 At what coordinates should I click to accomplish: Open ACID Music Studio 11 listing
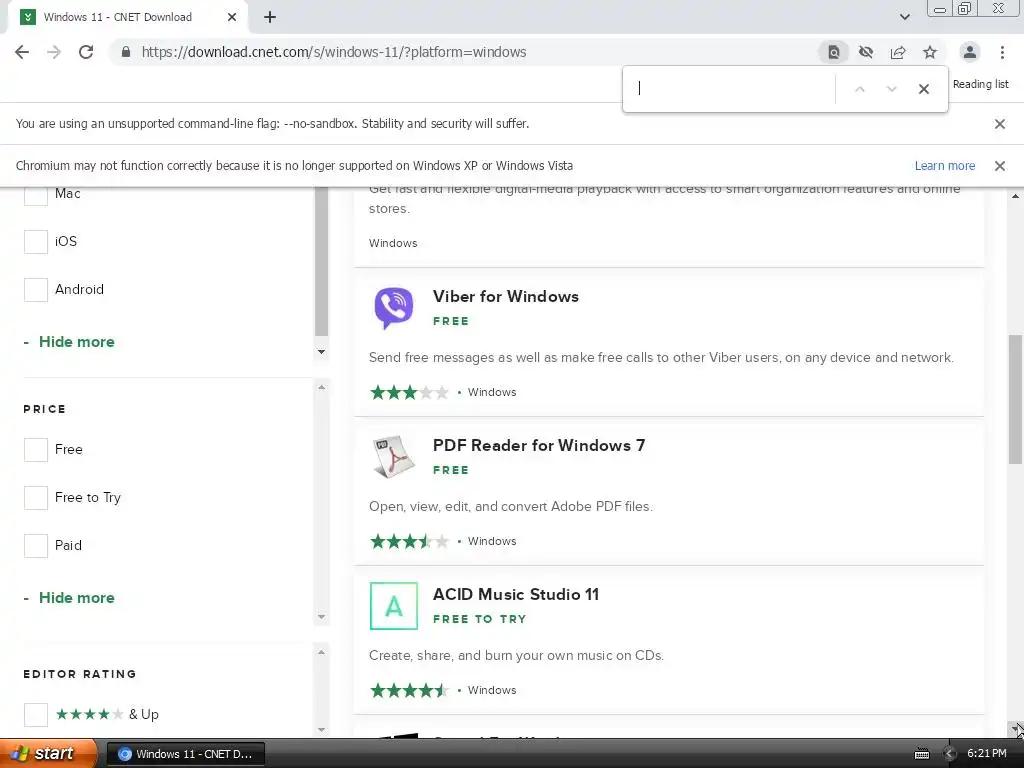[515, 594]
